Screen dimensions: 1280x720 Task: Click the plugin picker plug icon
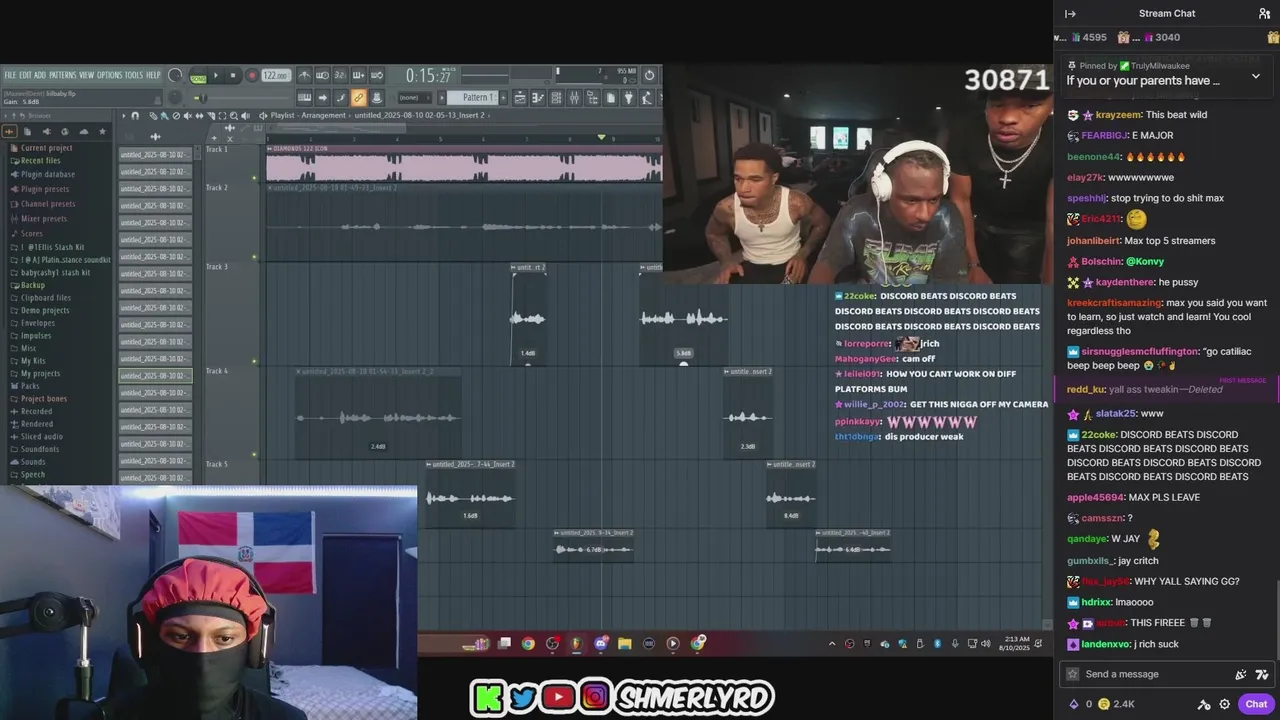[628, 98]
